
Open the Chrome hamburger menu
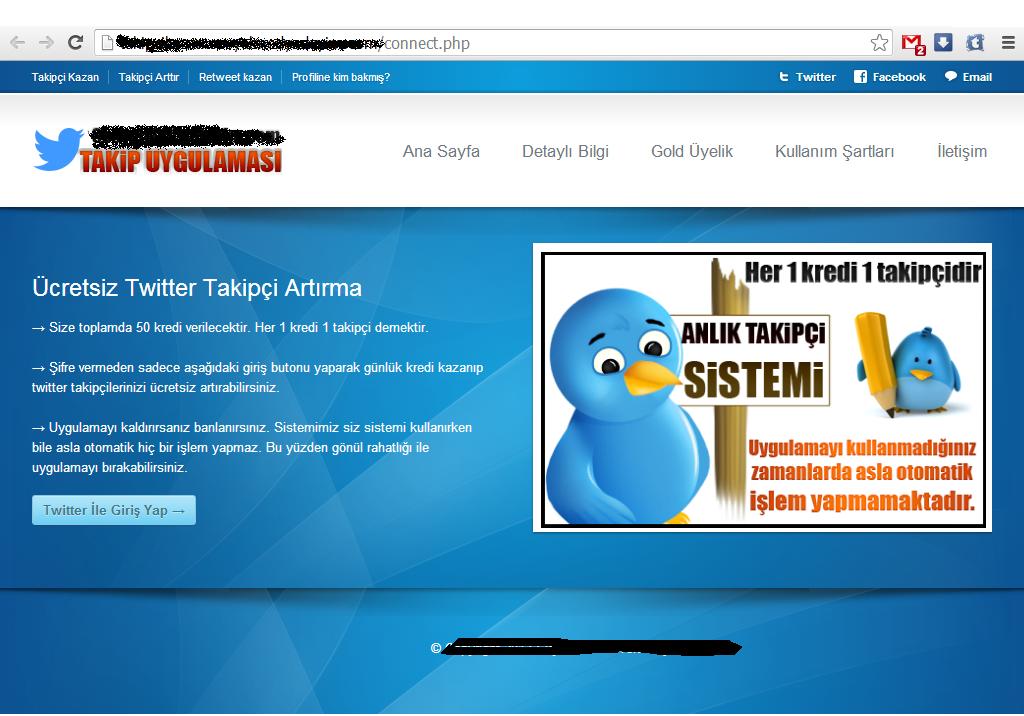(1008, 43)
